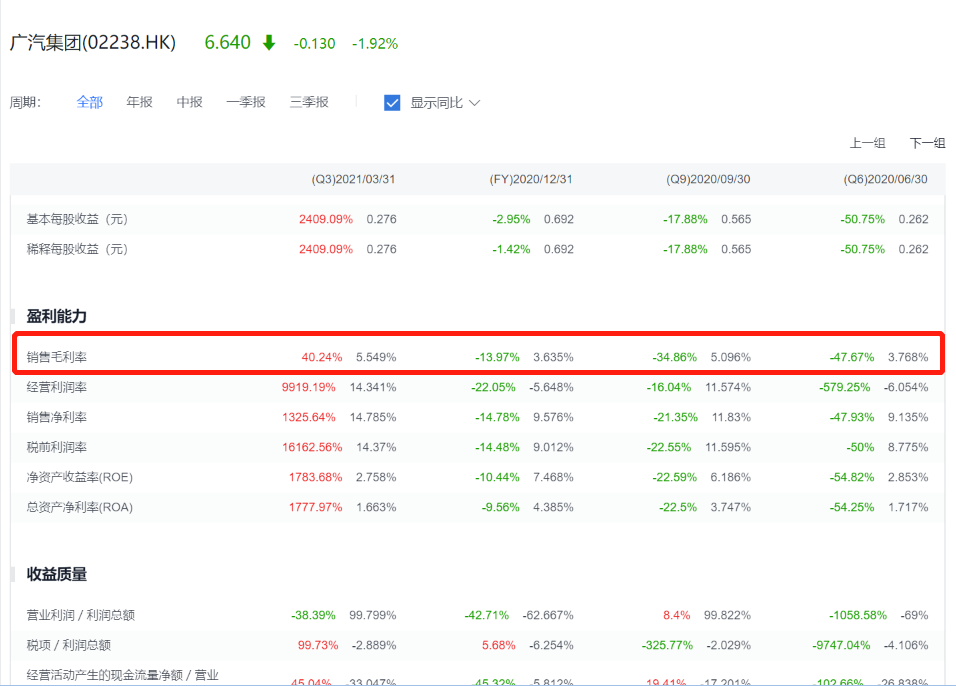Click the 税项 / 利润总额 row label
This screenshot has width=956, height=686.
point(69,645)
